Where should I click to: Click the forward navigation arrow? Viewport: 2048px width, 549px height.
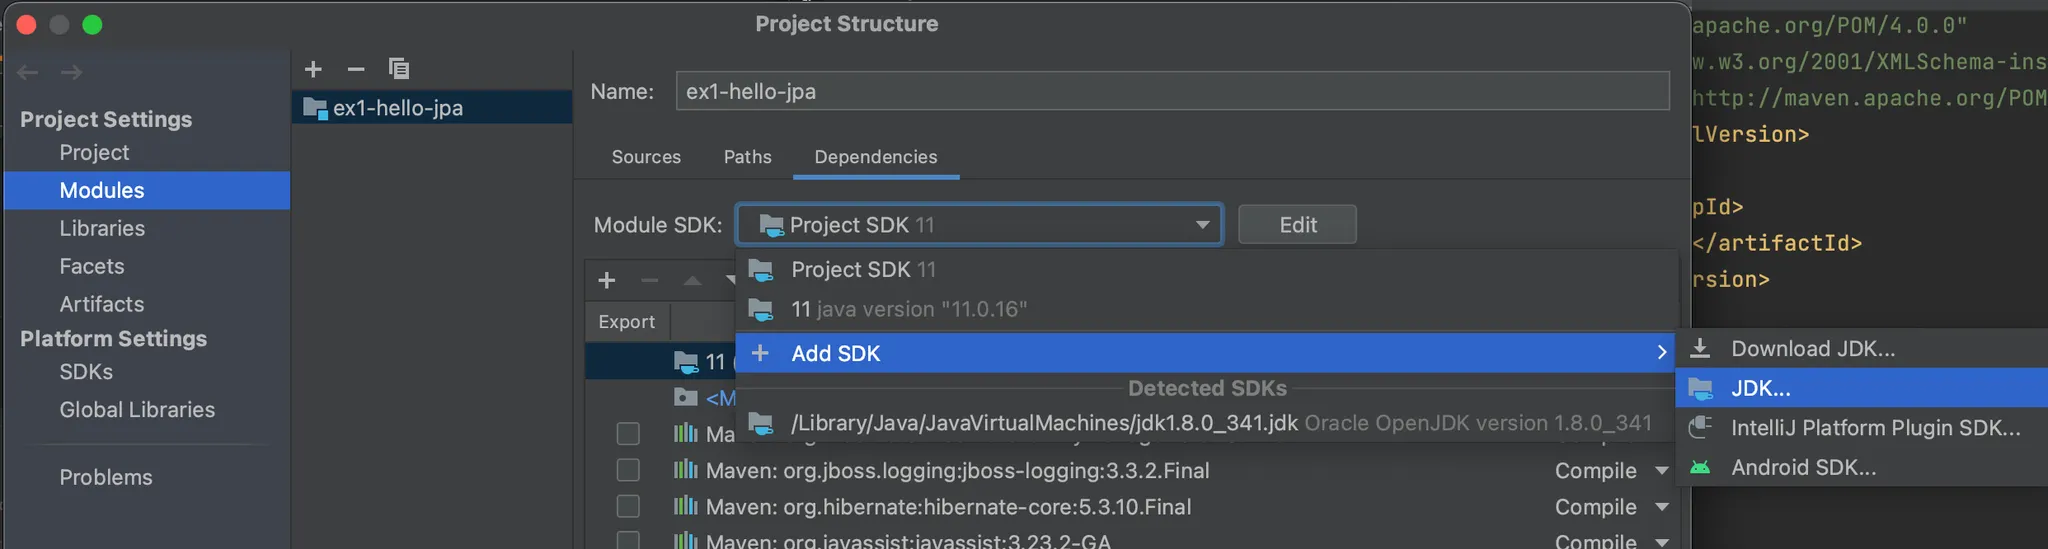point(71,73)
